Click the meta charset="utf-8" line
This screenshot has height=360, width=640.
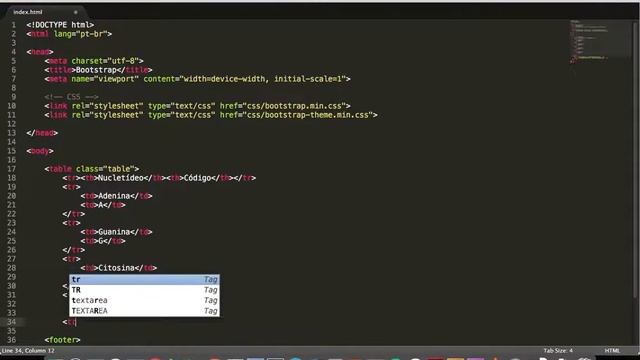tap(94, 61)
